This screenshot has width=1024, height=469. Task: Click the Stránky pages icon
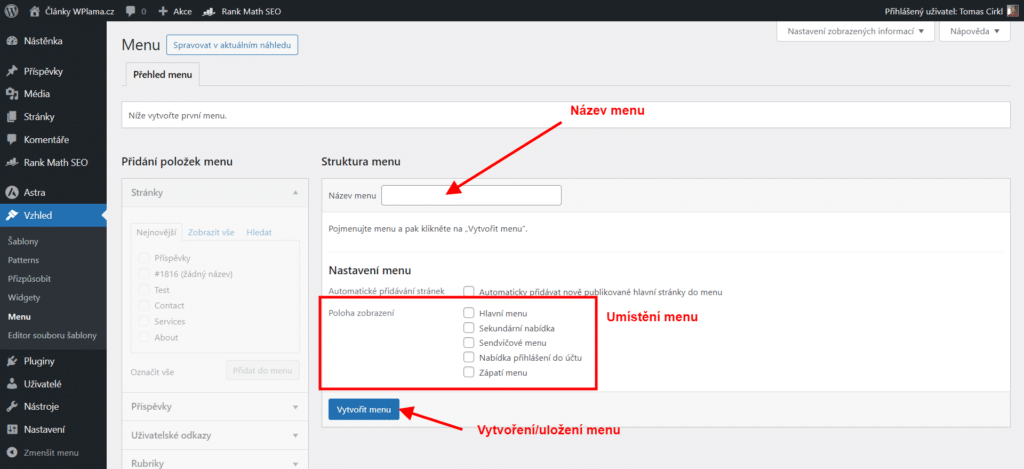tap(11, 117)
